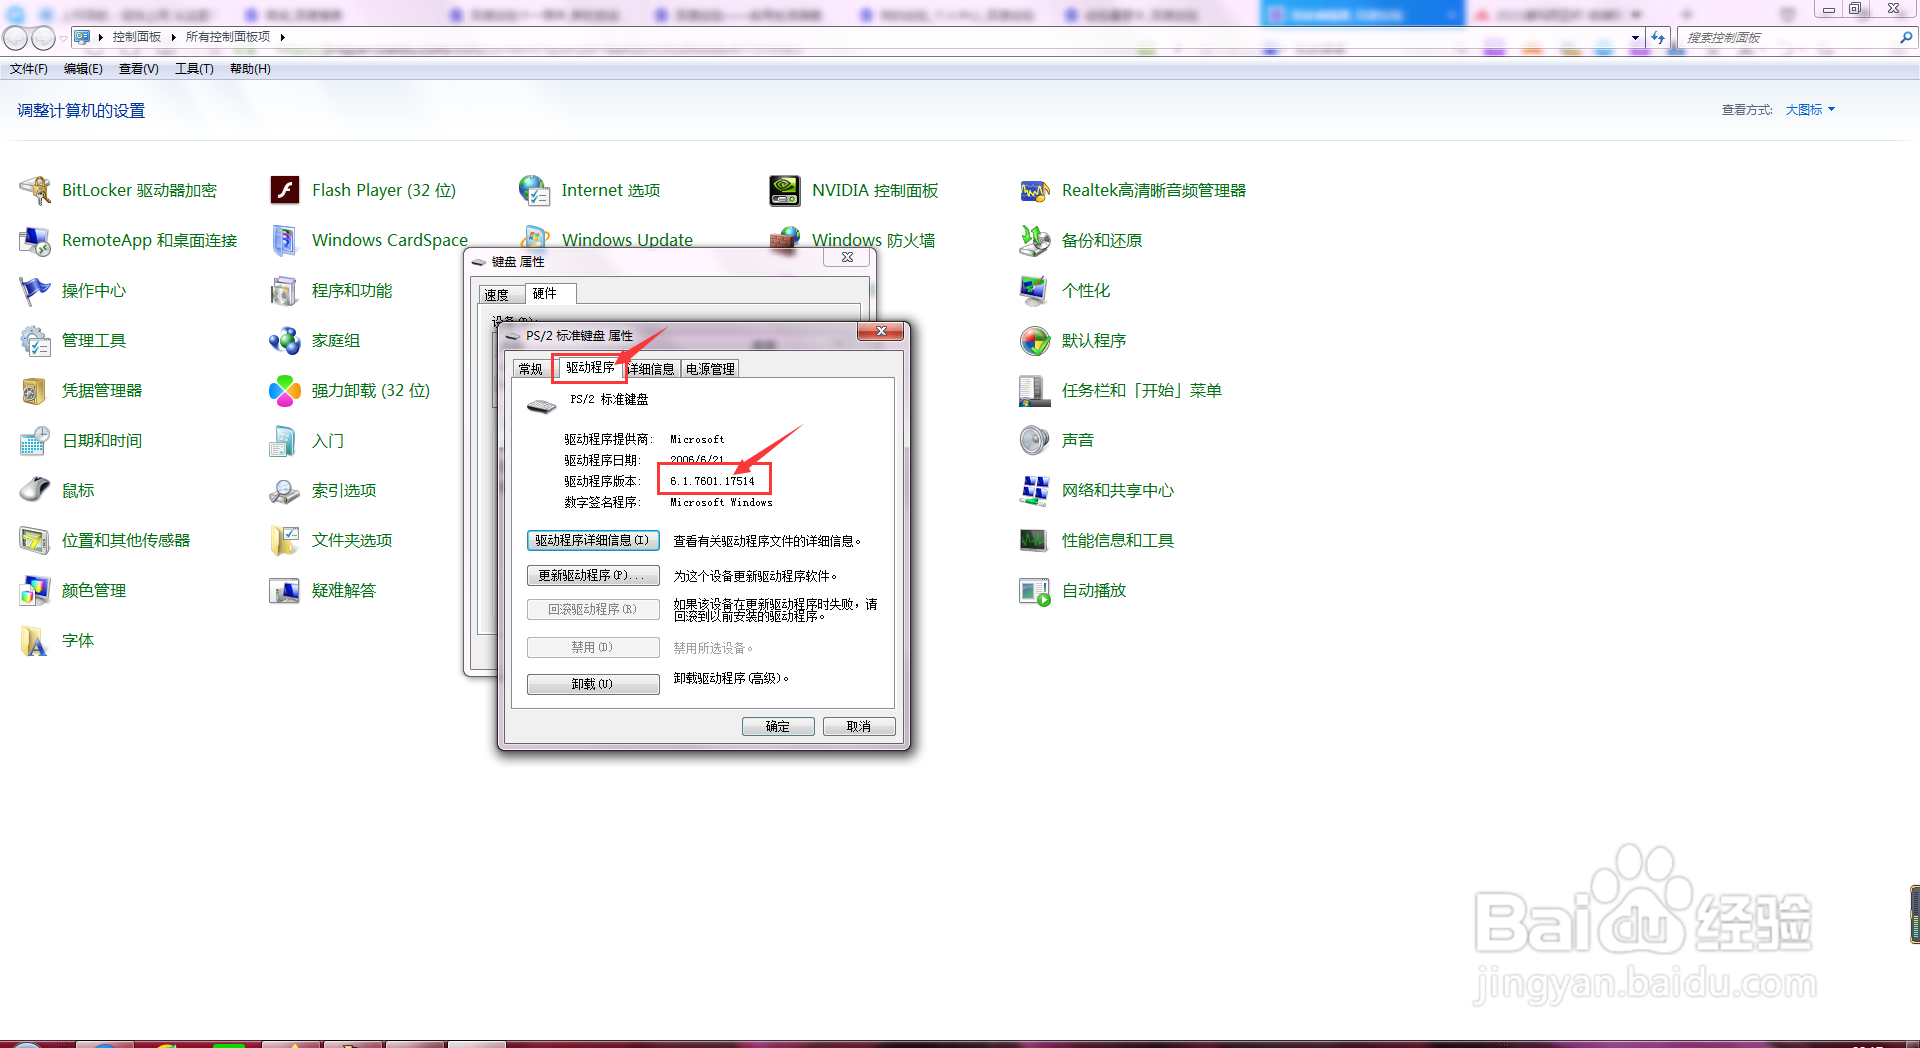Open BitLocker 驱动器加密
Screen dimensions: 1920x1048
point(139,190)
